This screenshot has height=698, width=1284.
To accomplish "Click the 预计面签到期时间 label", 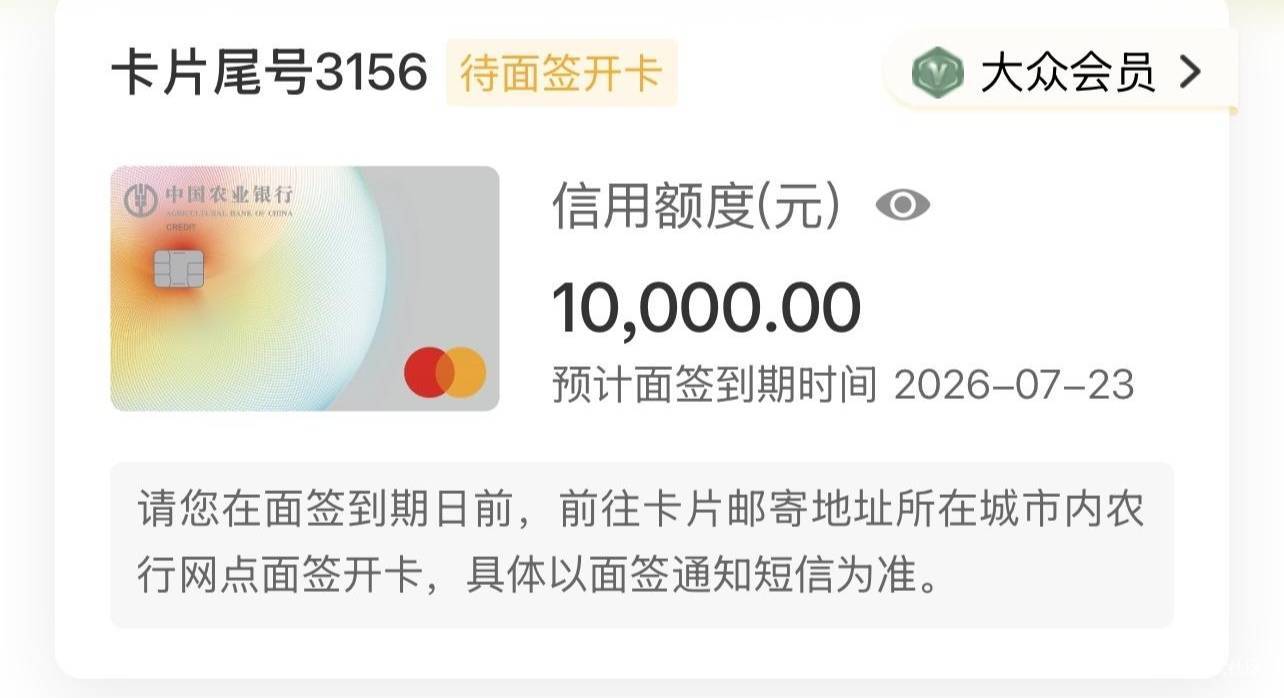I will click(714, 385).
